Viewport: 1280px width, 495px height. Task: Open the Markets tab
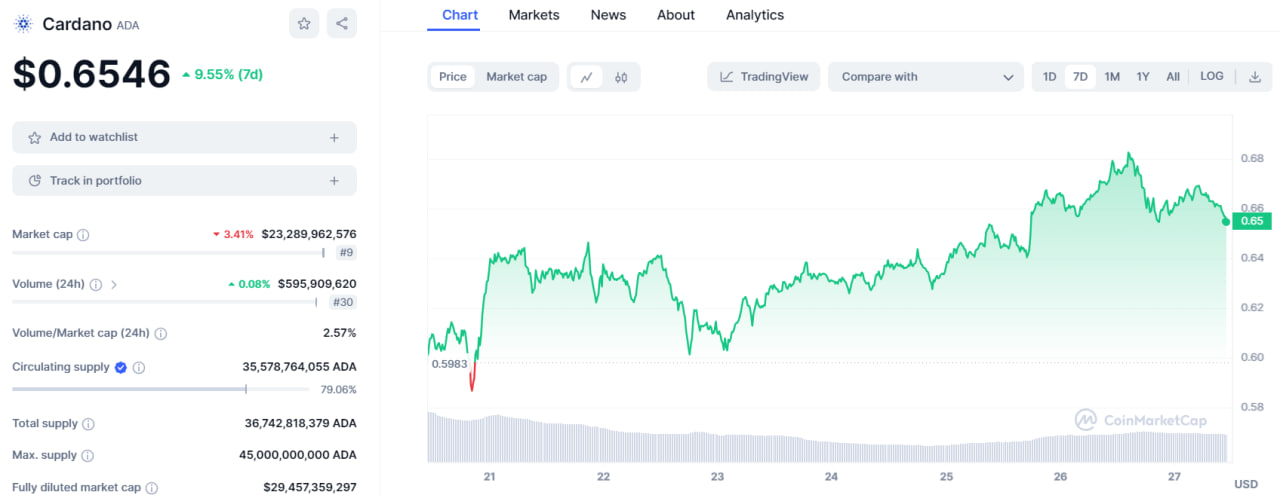click(534, 15)
